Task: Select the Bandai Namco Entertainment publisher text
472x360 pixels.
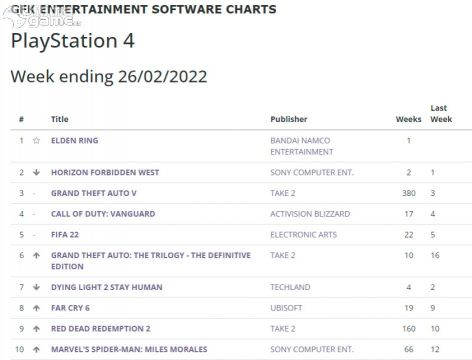Action: tap(302, 146)
